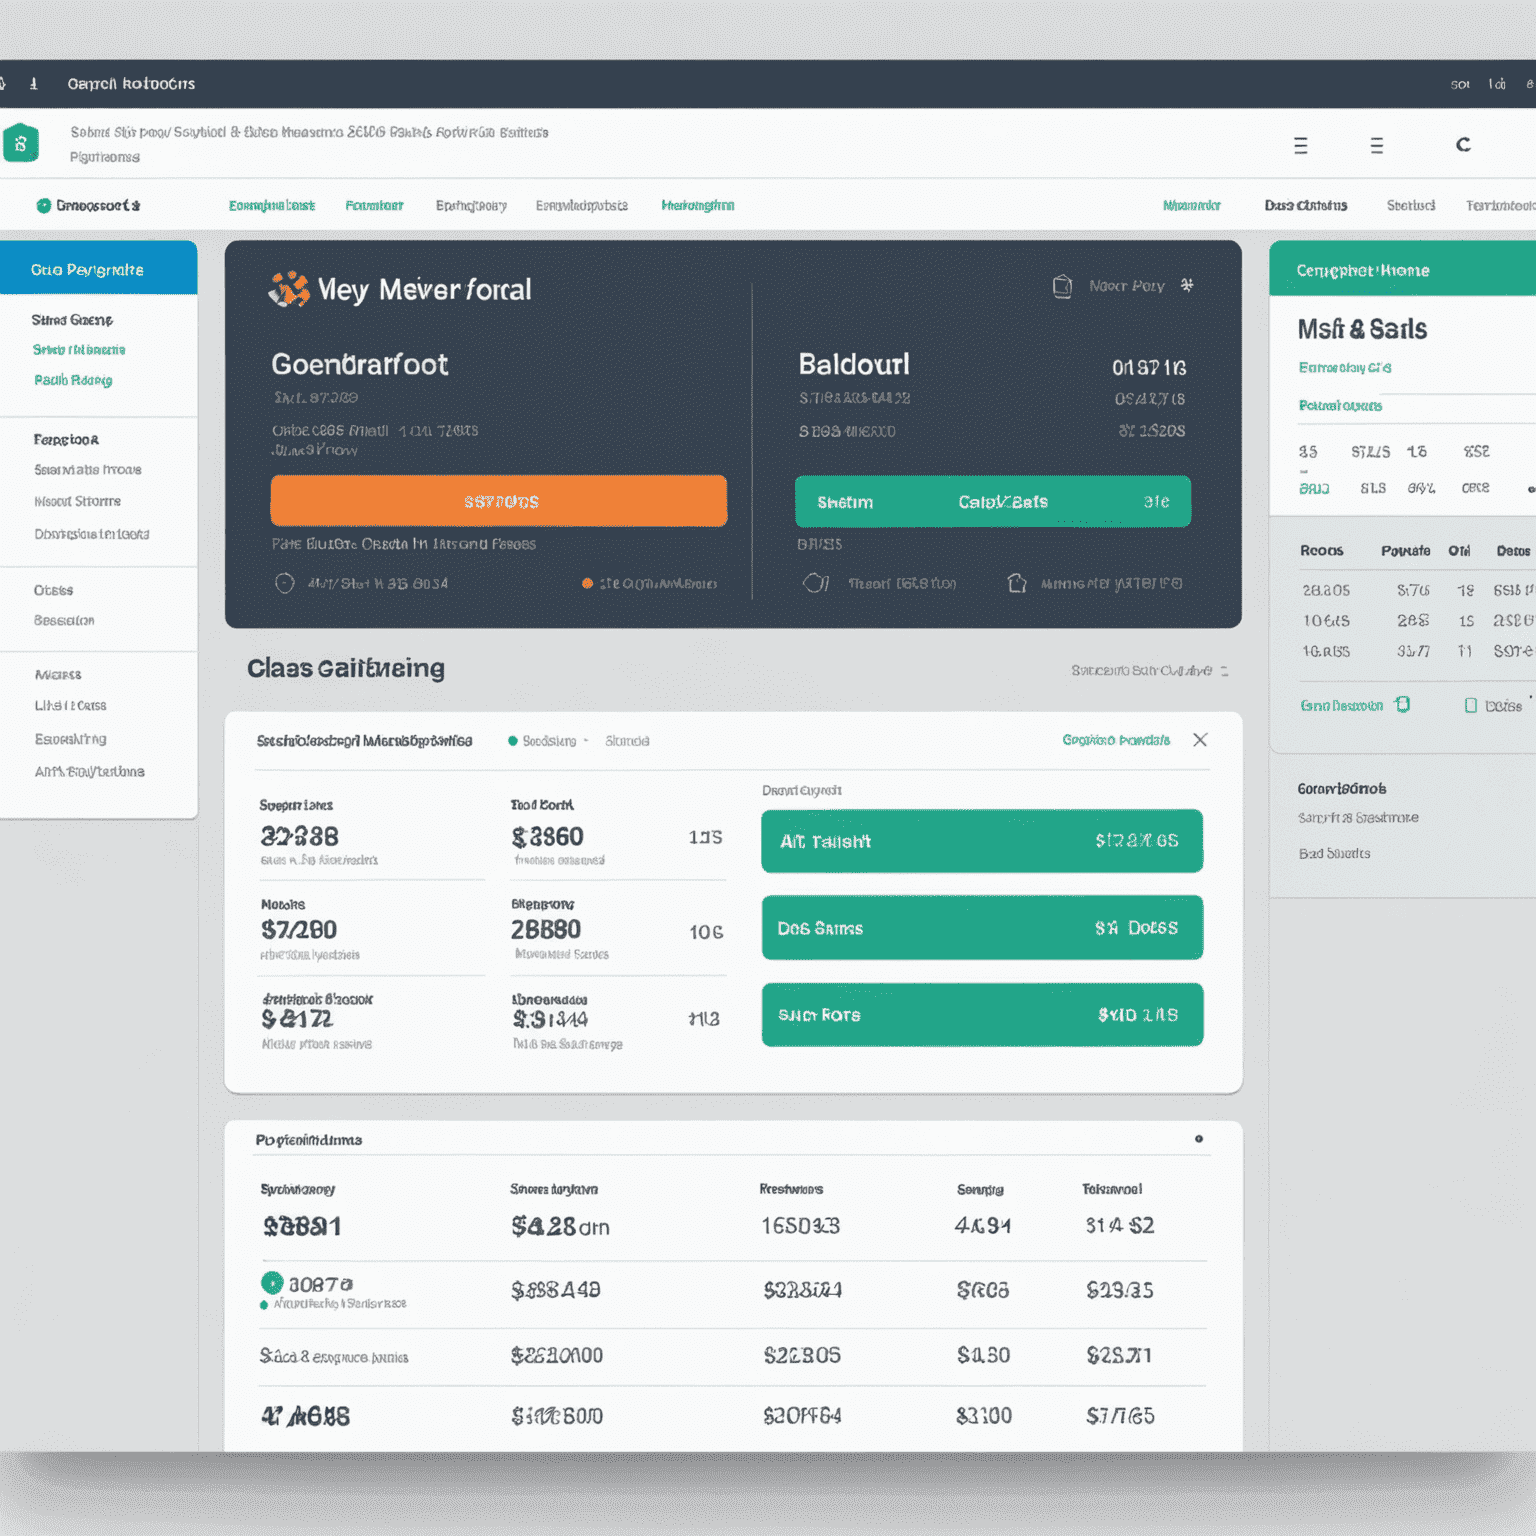Select 'Ihlsoout Sttorrre' in the sidebar
Image resolution: width=1536 pixels, height=1536 pixels.
(x=77, y=501)
